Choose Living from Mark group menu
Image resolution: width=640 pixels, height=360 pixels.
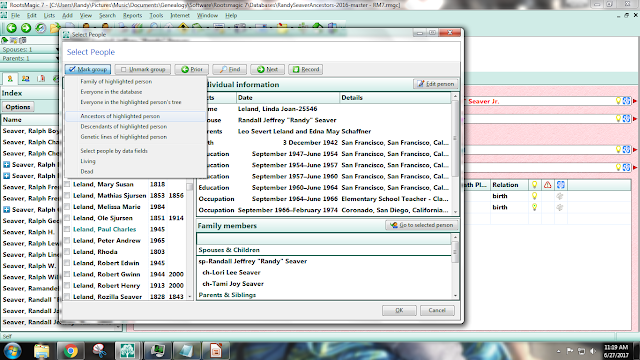(x=136, y=161)
